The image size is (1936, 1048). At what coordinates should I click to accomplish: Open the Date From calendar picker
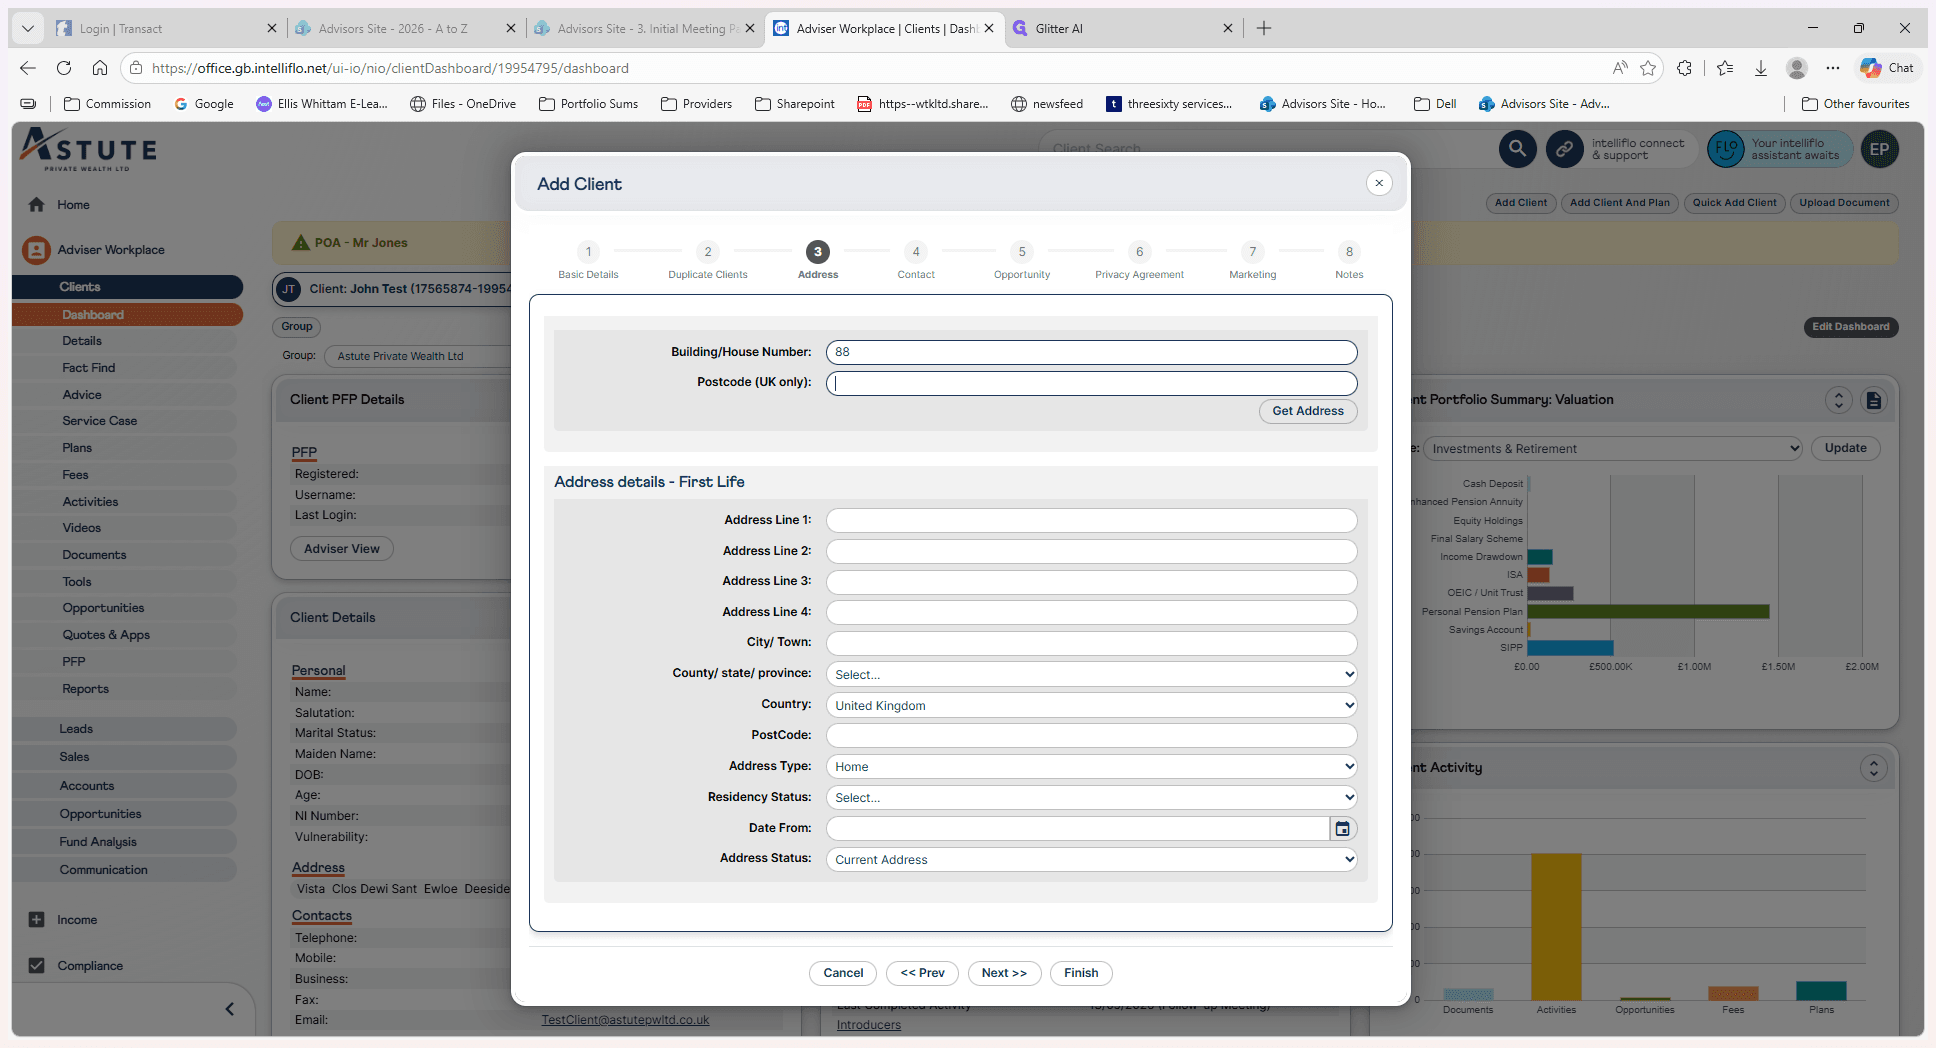[1343, 829]
